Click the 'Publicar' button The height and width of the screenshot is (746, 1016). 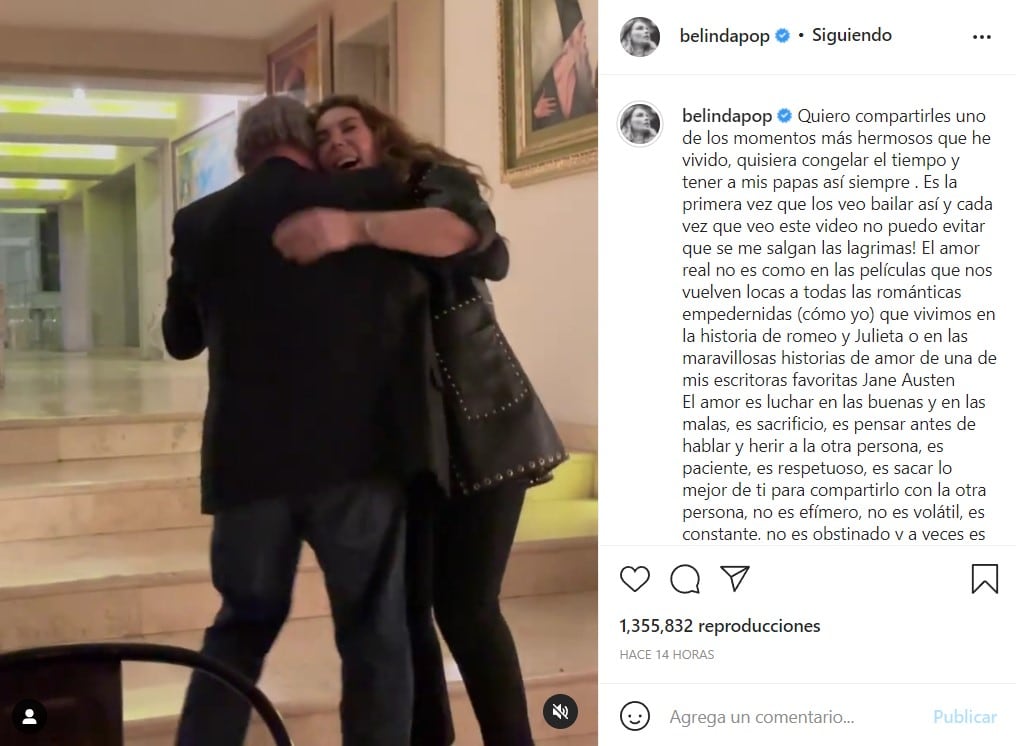[x=964, y=716]
